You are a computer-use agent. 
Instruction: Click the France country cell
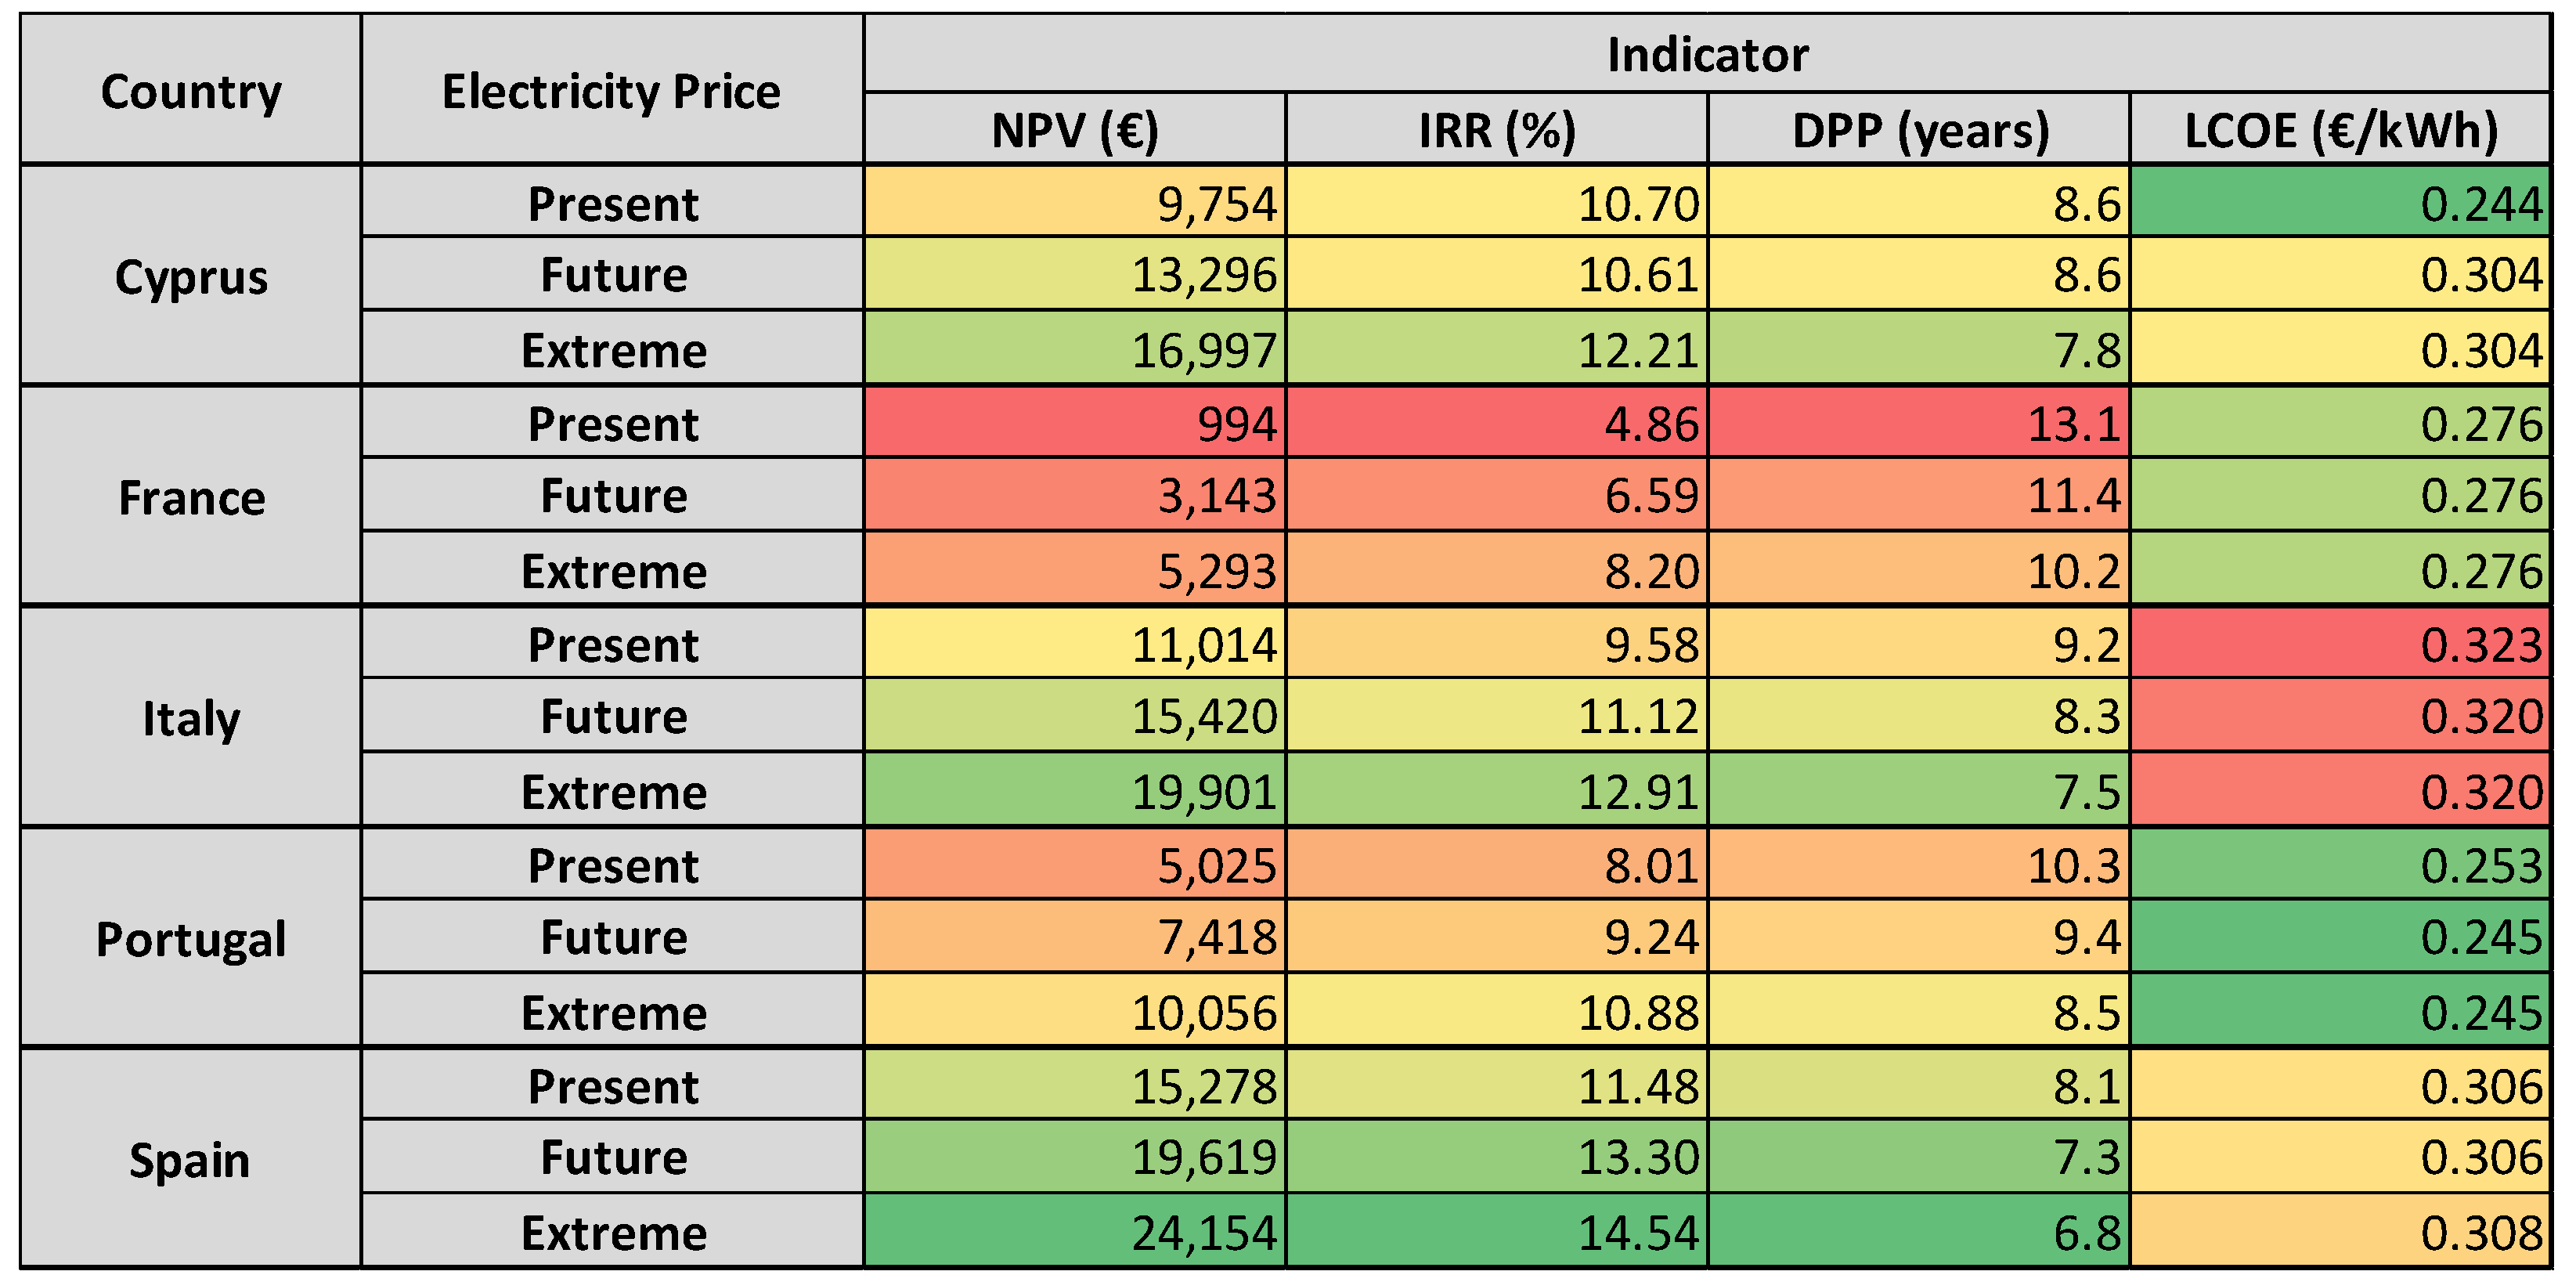coord(190,497)
